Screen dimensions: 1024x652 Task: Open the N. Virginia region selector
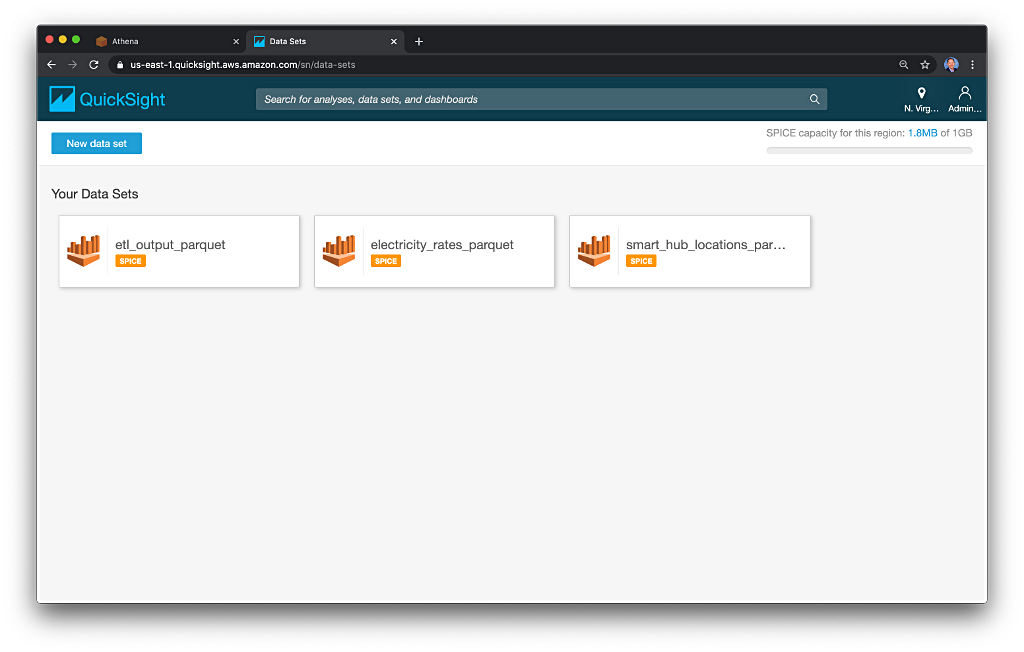(x=921, y=99)
